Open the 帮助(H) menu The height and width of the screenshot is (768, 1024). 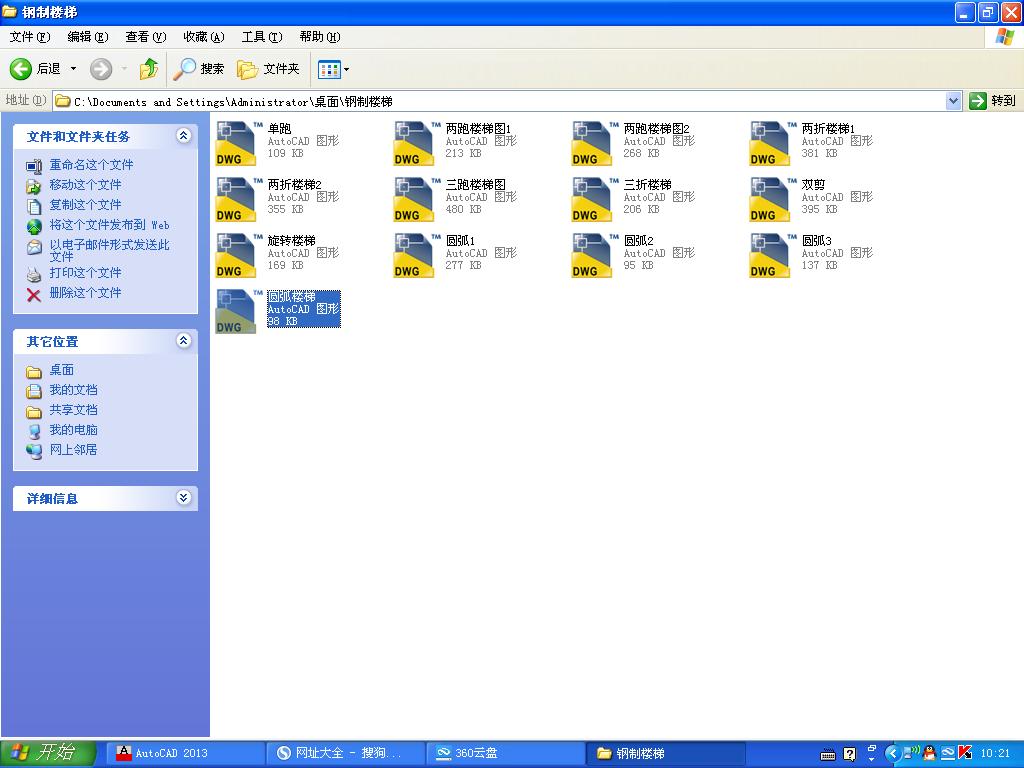tap(320, 37)
